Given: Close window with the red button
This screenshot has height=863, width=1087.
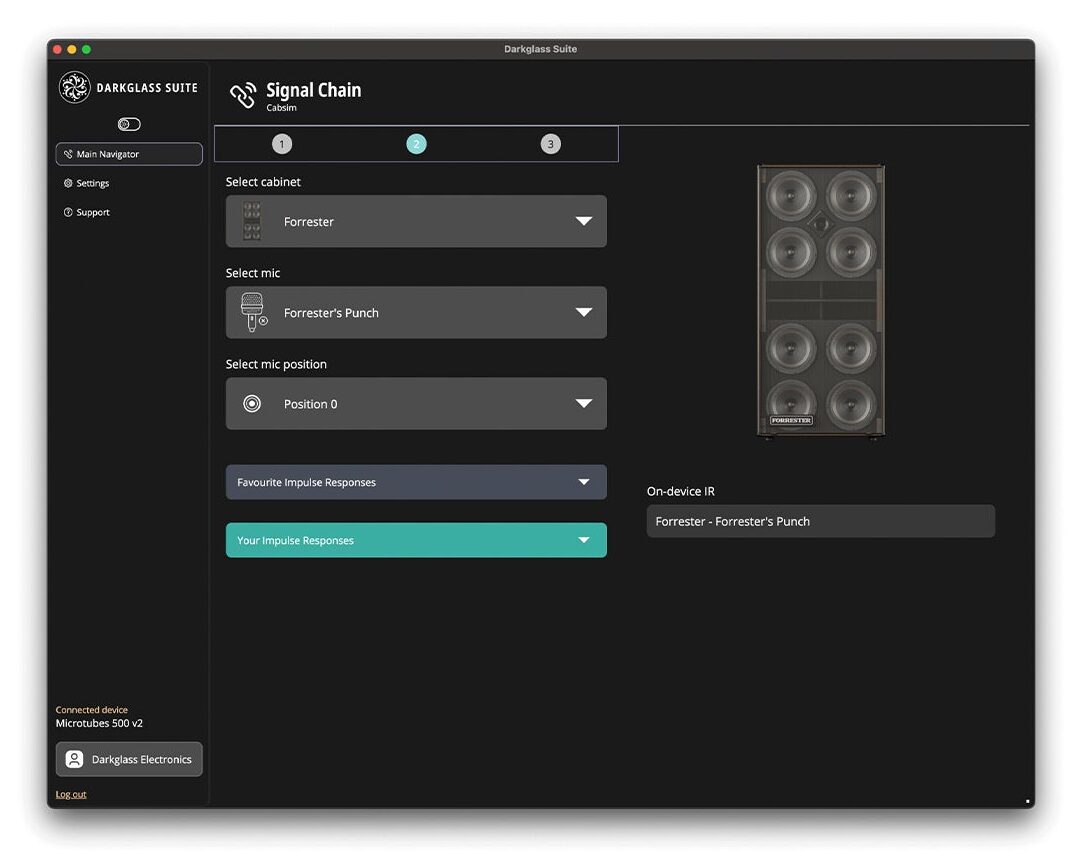Looking at the screenshot, I should (x=58, y=49).
